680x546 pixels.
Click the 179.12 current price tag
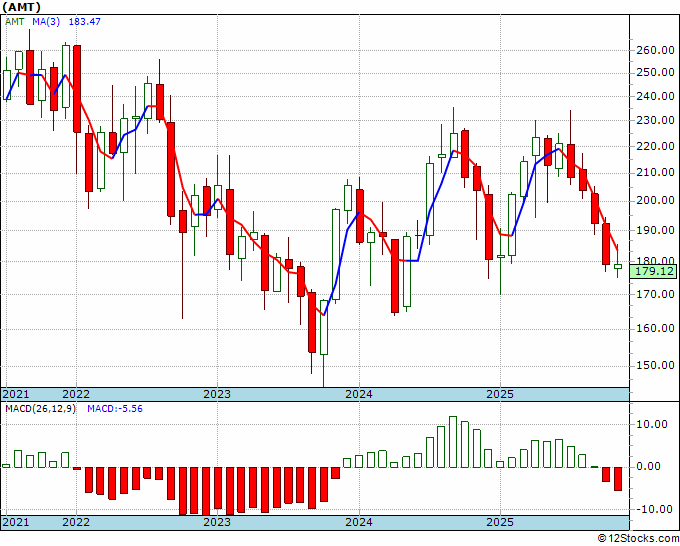(653, 272)
